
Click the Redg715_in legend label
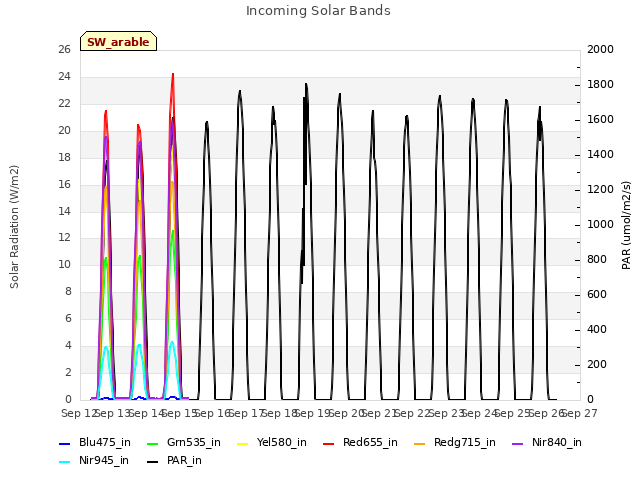[464, 442]
